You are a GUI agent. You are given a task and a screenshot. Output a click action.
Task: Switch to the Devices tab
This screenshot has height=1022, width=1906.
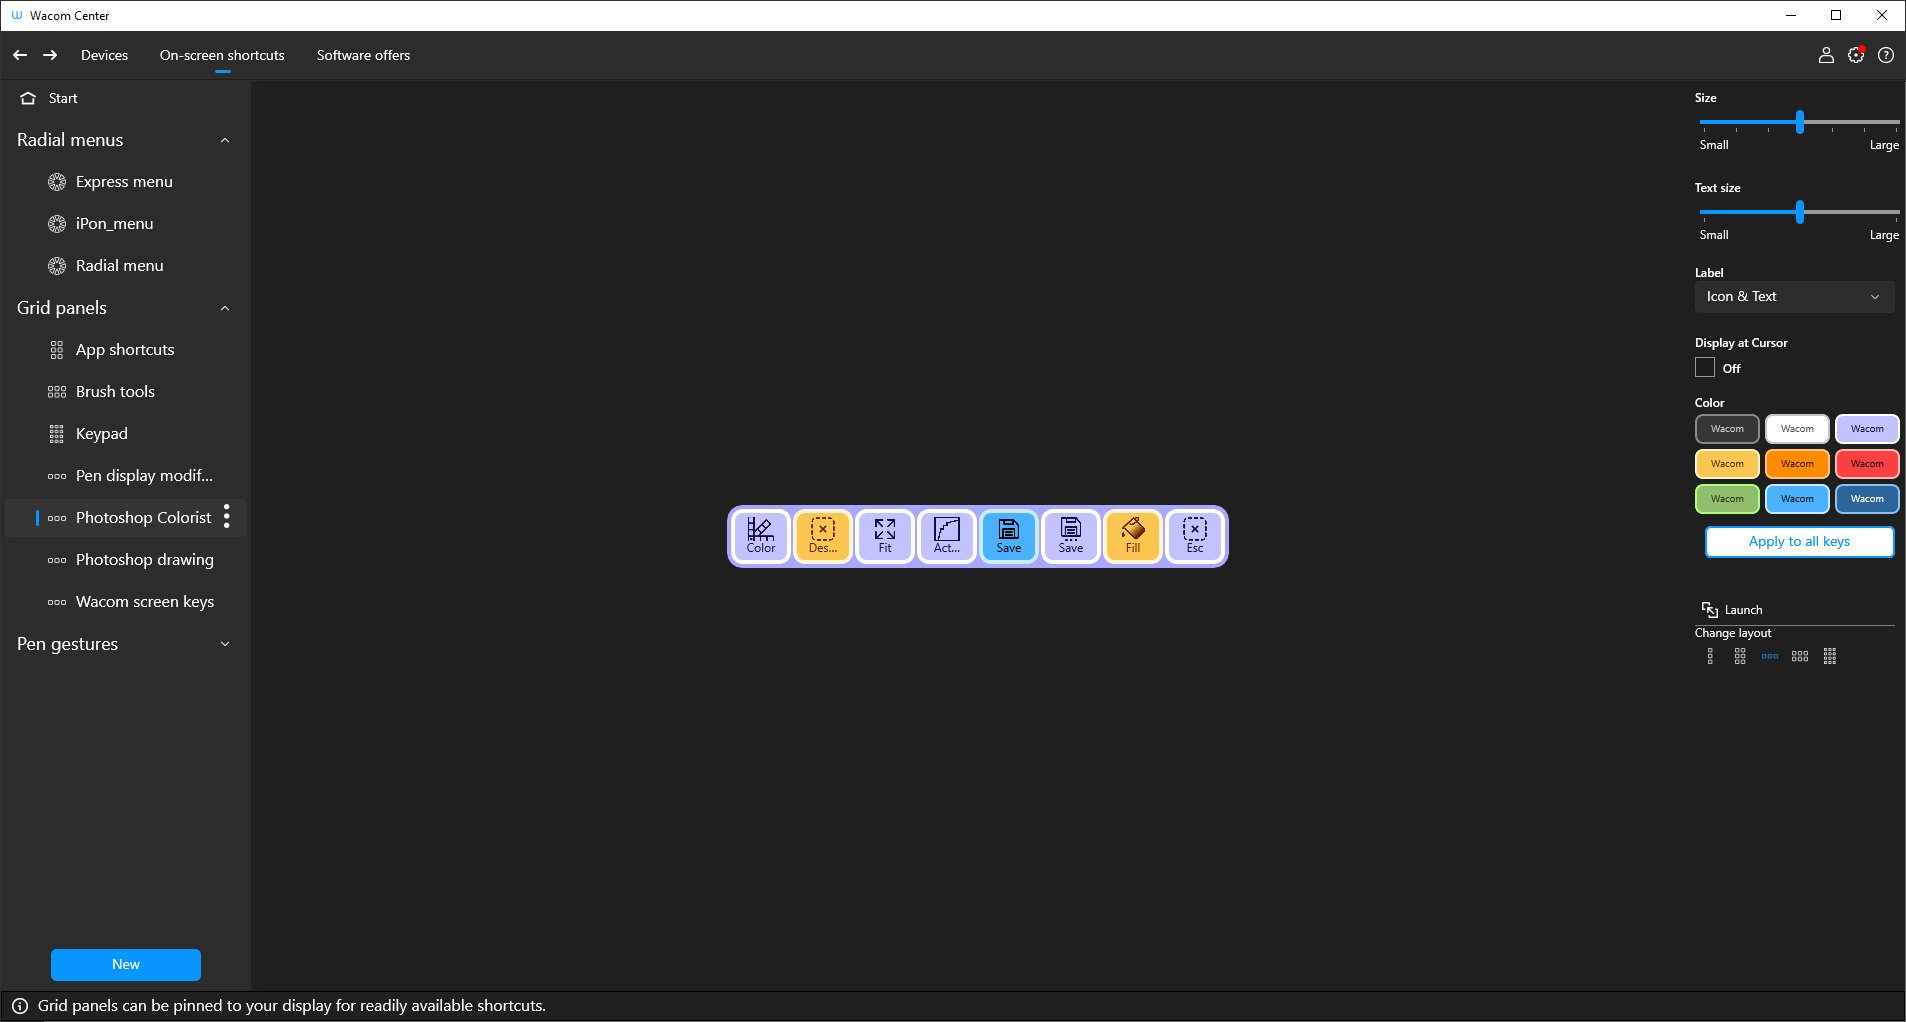point(104,55)
